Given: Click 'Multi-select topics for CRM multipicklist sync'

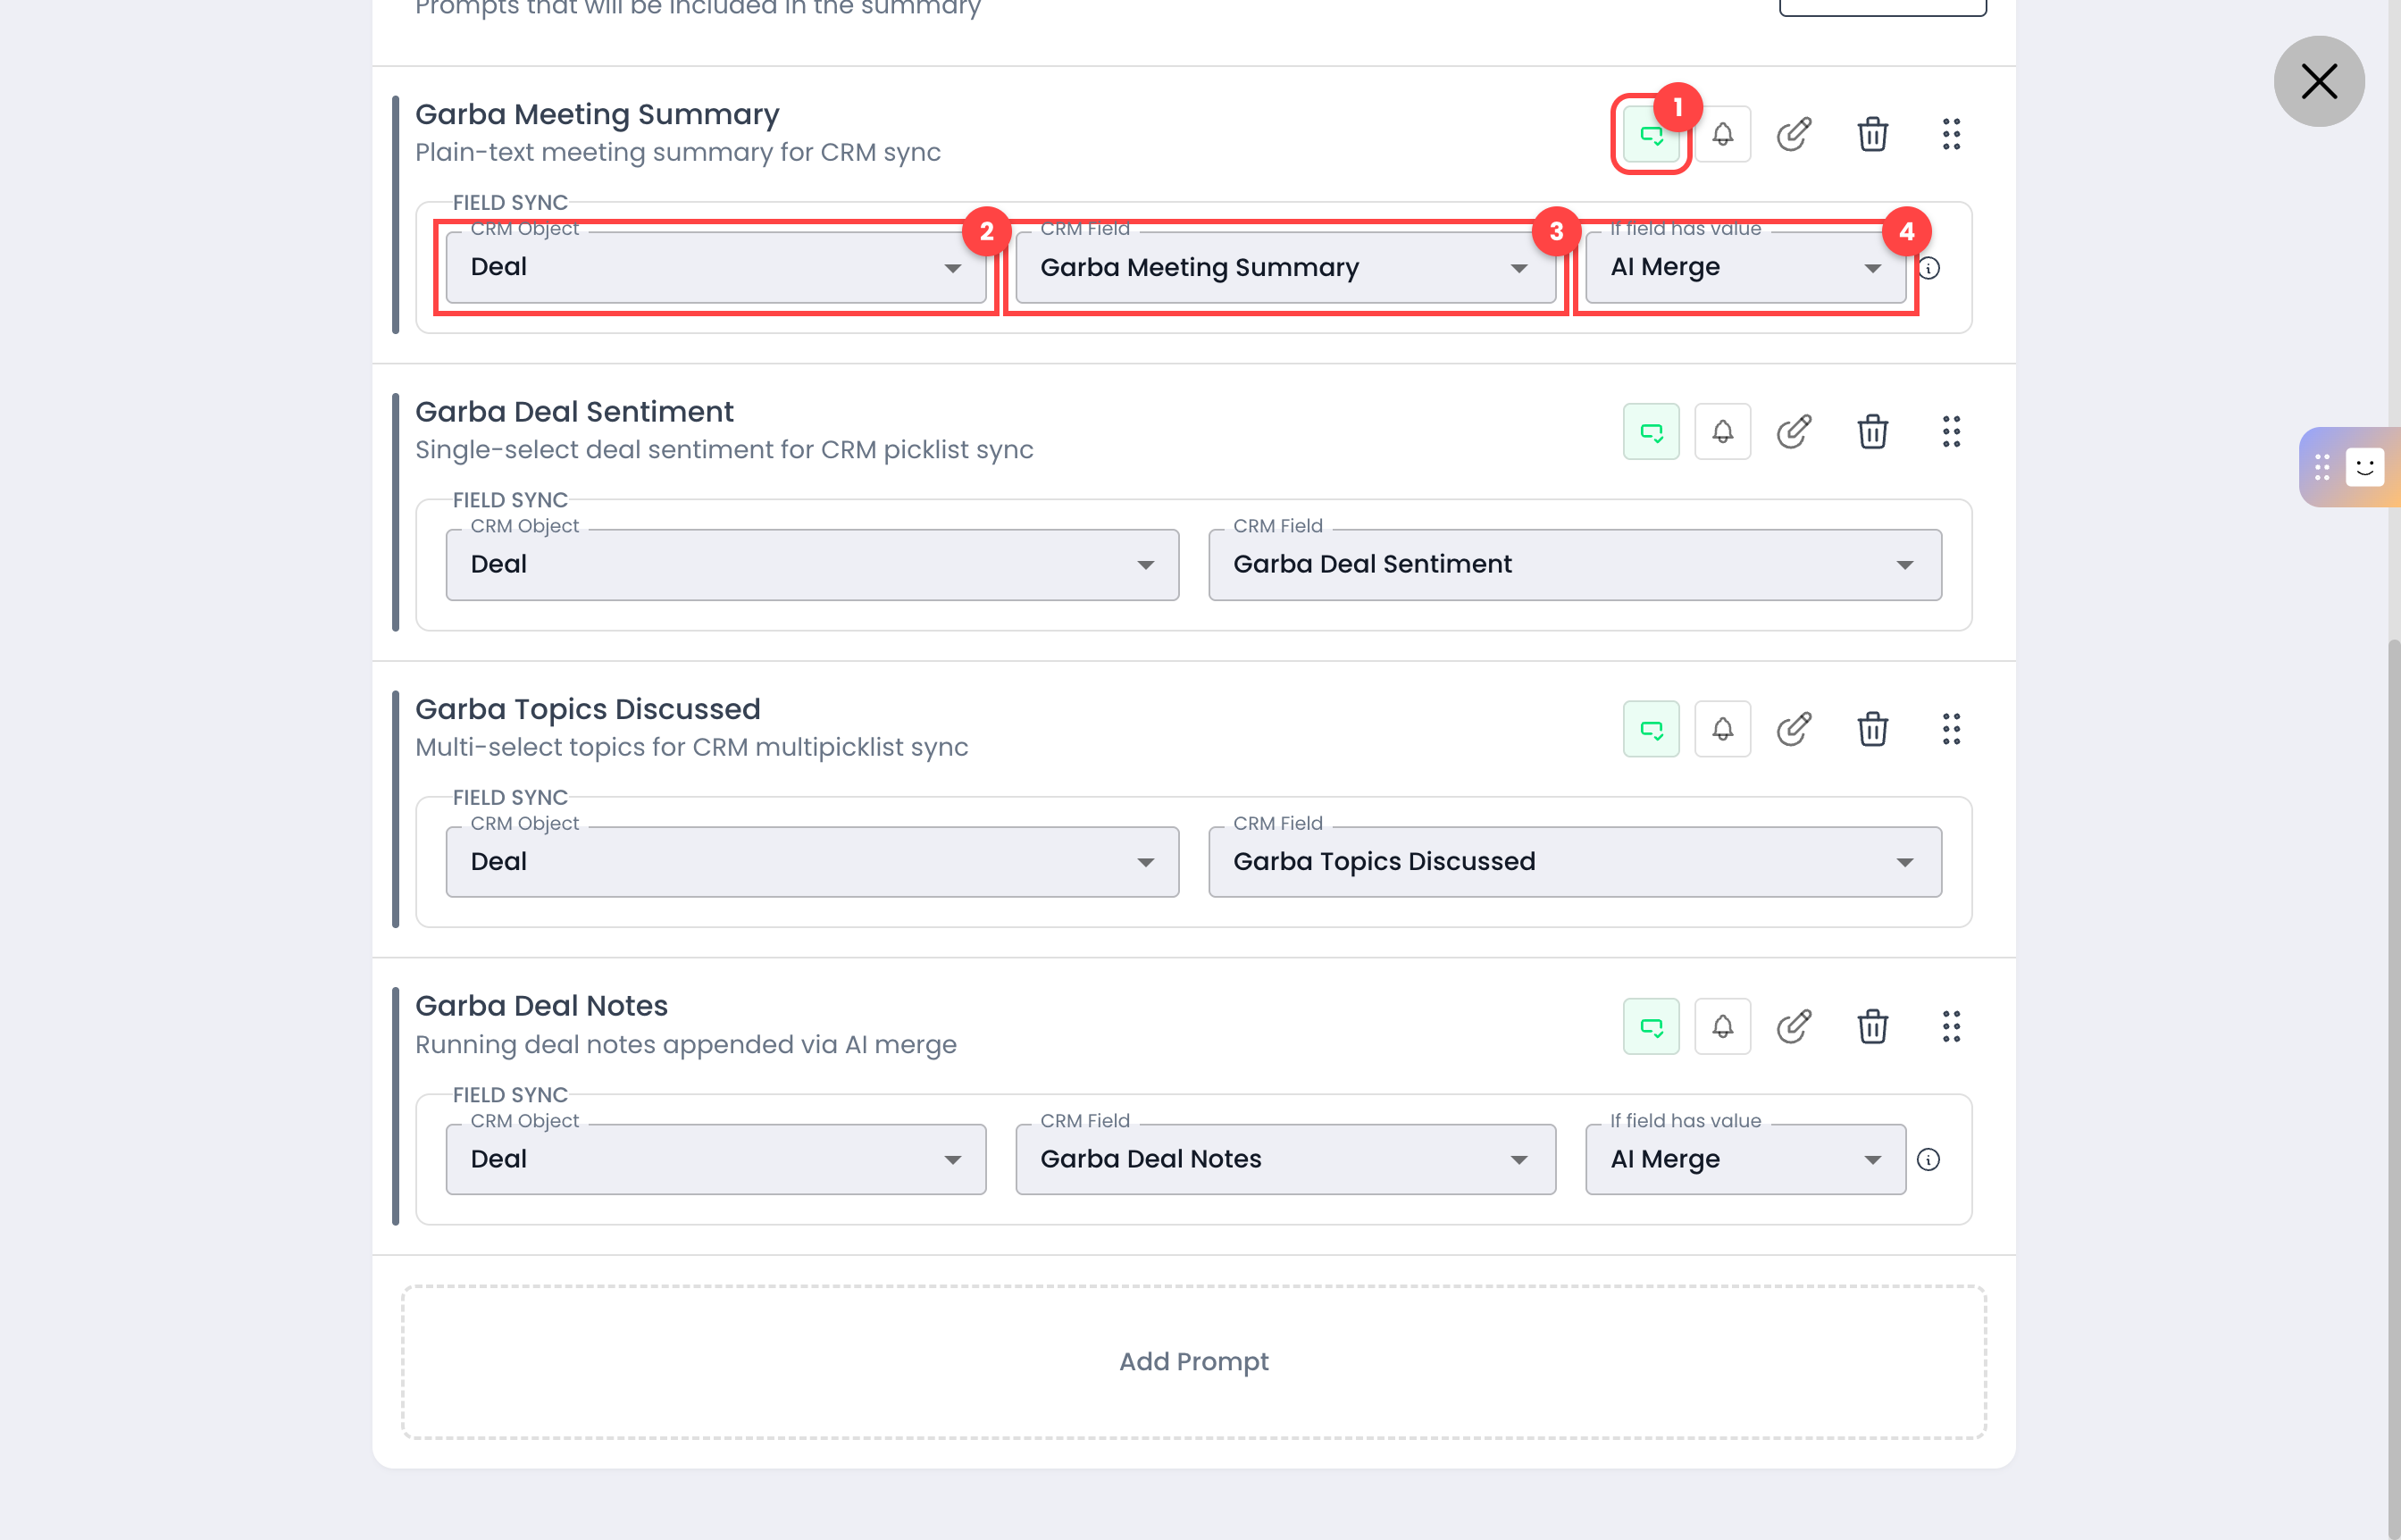Looking at the screenshot, I should [x=692, y=748].
